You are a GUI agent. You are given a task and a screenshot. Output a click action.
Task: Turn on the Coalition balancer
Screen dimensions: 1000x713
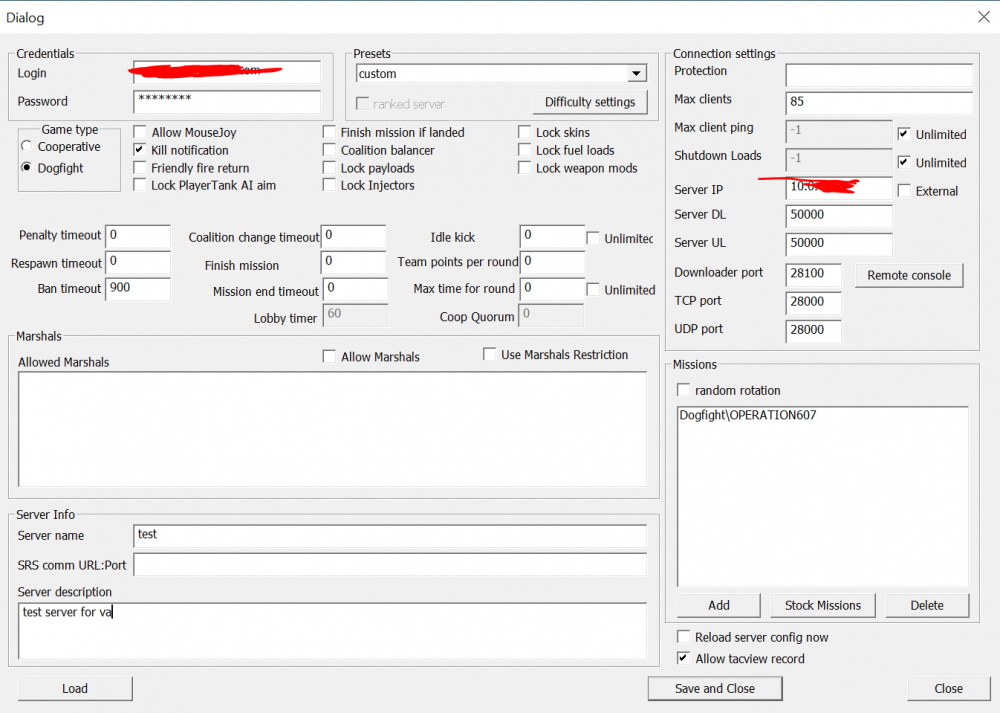(x=329, y=149)
